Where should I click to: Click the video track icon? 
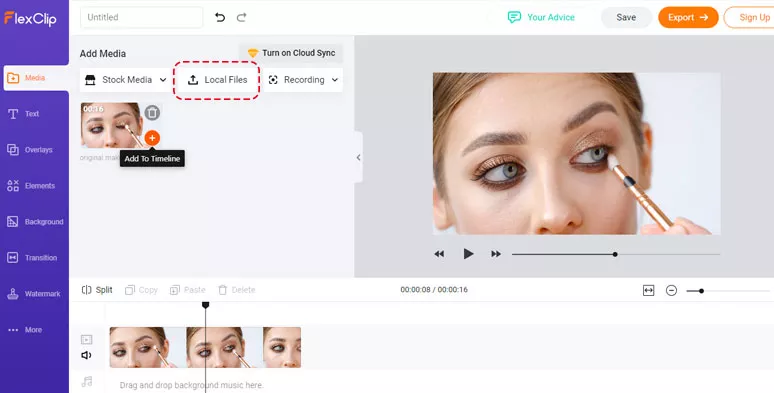click(x=86, y=339)
